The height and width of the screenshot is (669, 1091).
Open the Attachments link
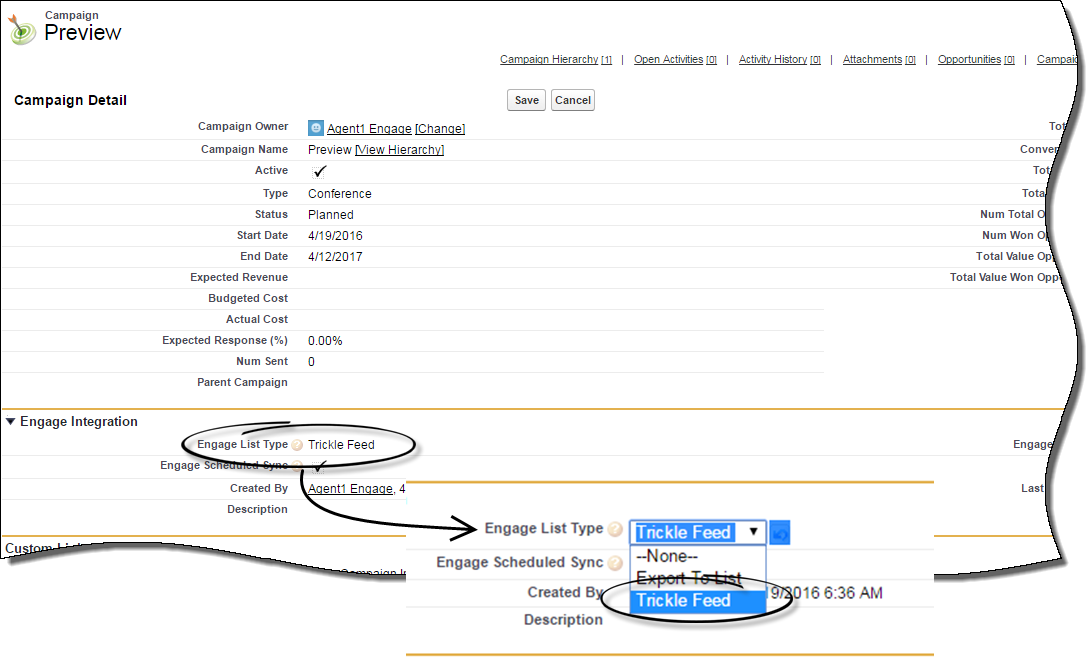872,60
